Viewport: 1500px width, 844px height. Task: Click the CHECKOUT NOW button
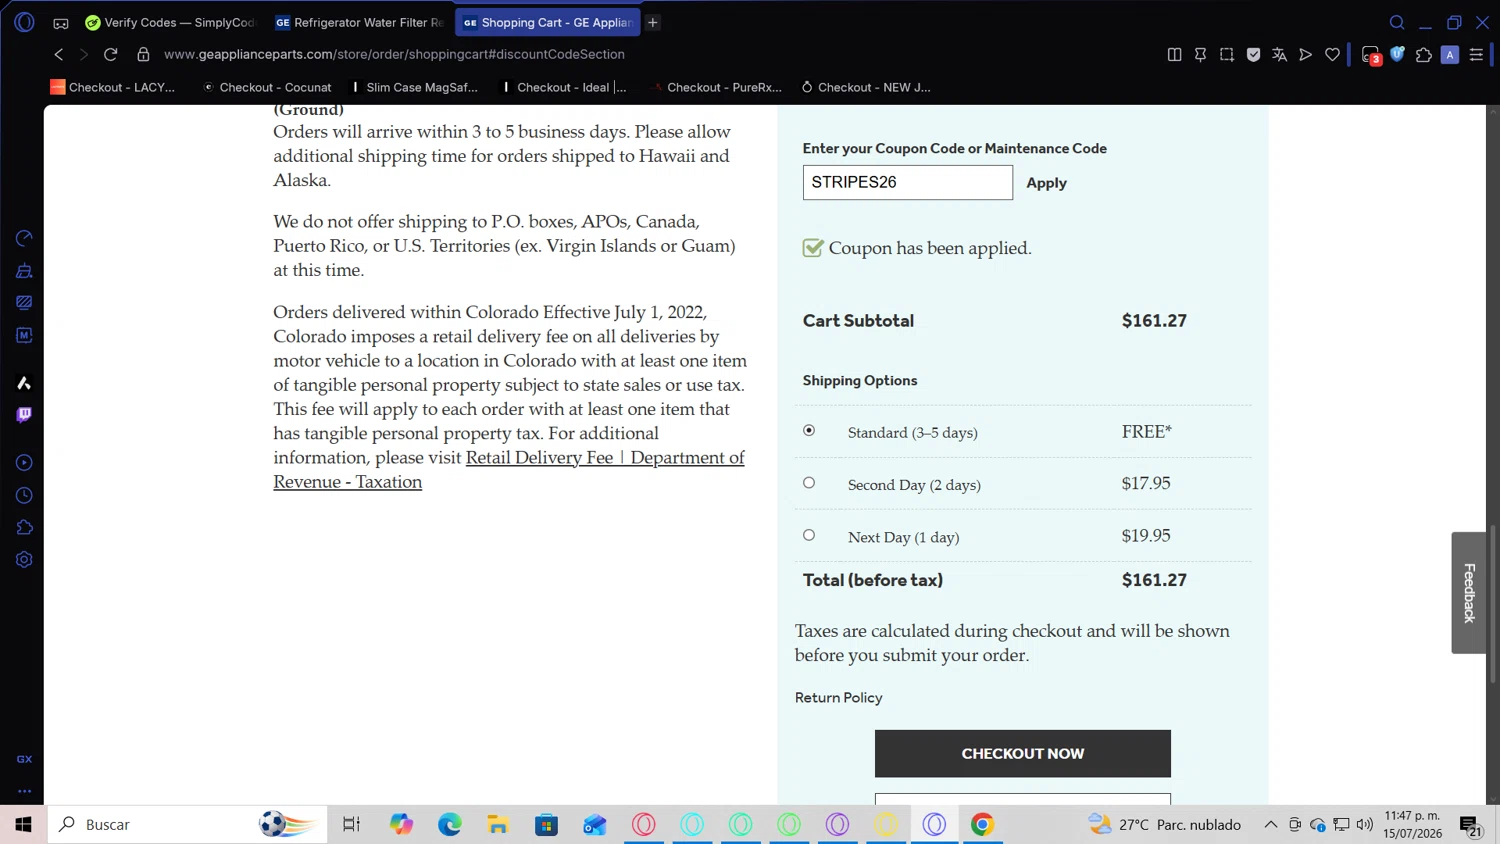pyautogui.click(x=1022, y=753)
